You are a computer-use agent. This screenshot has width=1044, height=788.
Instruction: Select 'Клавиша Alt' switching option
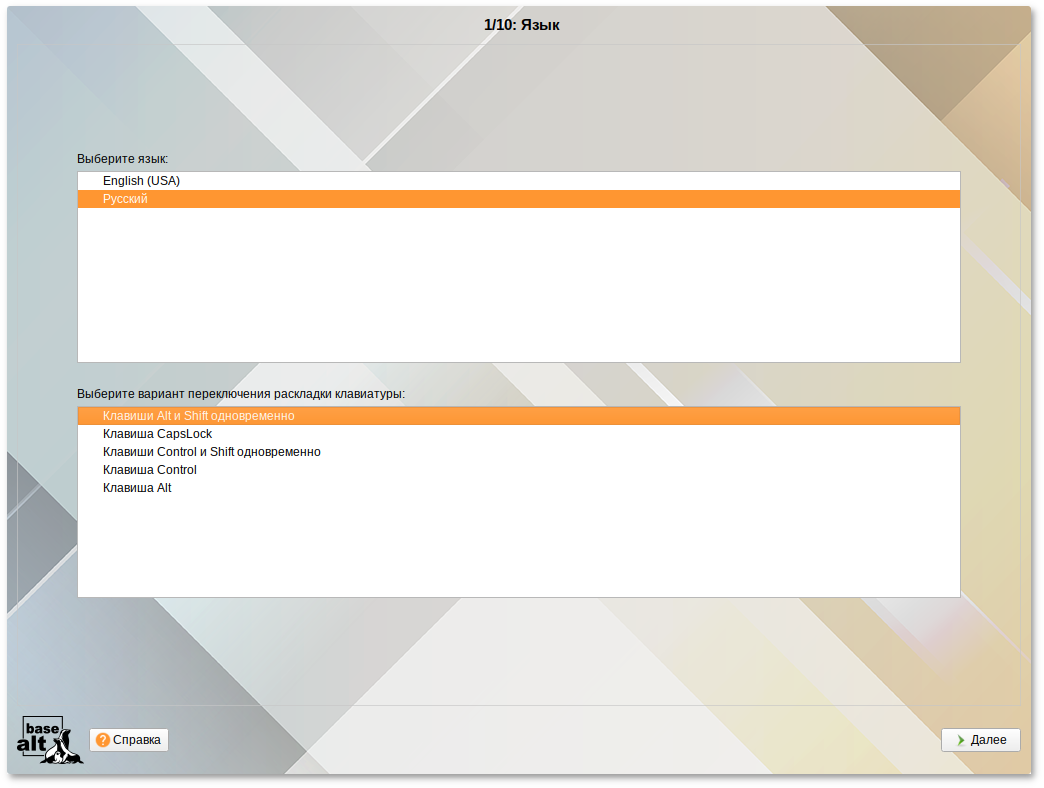point(137,488)
